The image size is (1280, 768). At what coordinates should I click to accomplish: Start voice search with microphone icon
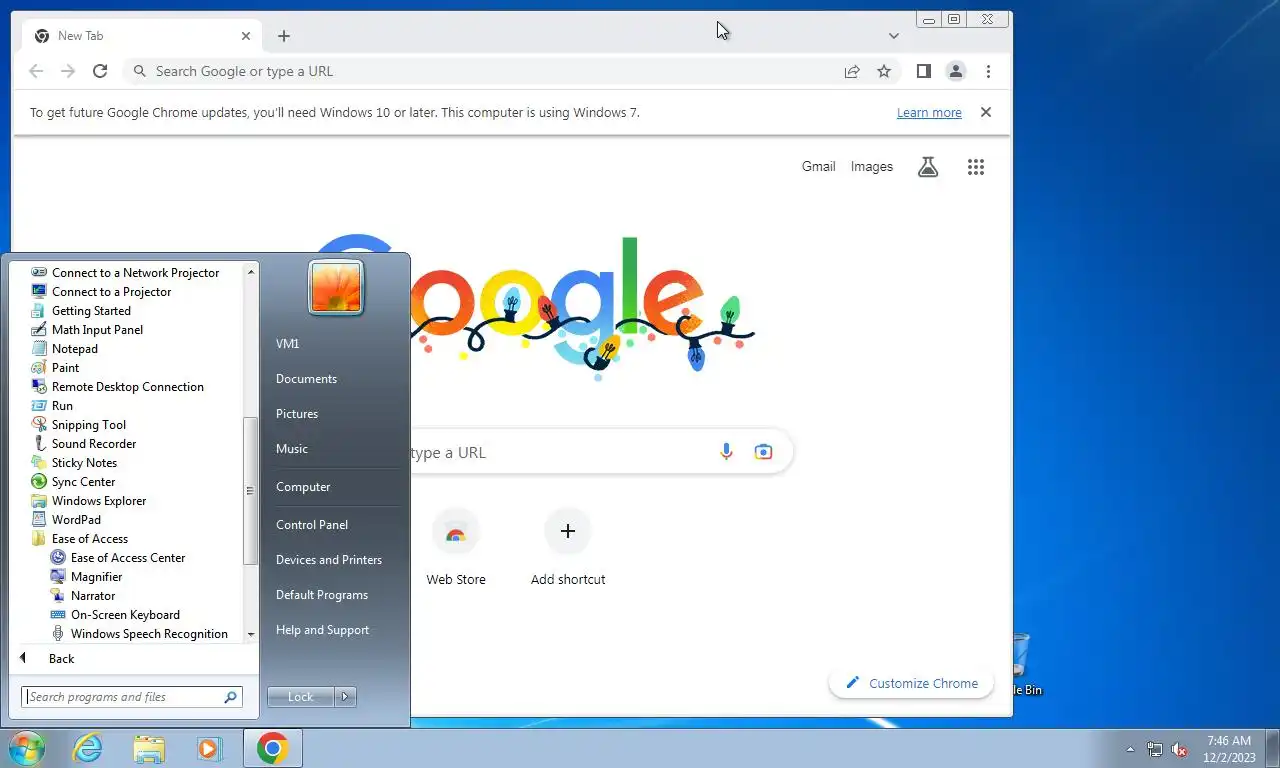(727, 452)
